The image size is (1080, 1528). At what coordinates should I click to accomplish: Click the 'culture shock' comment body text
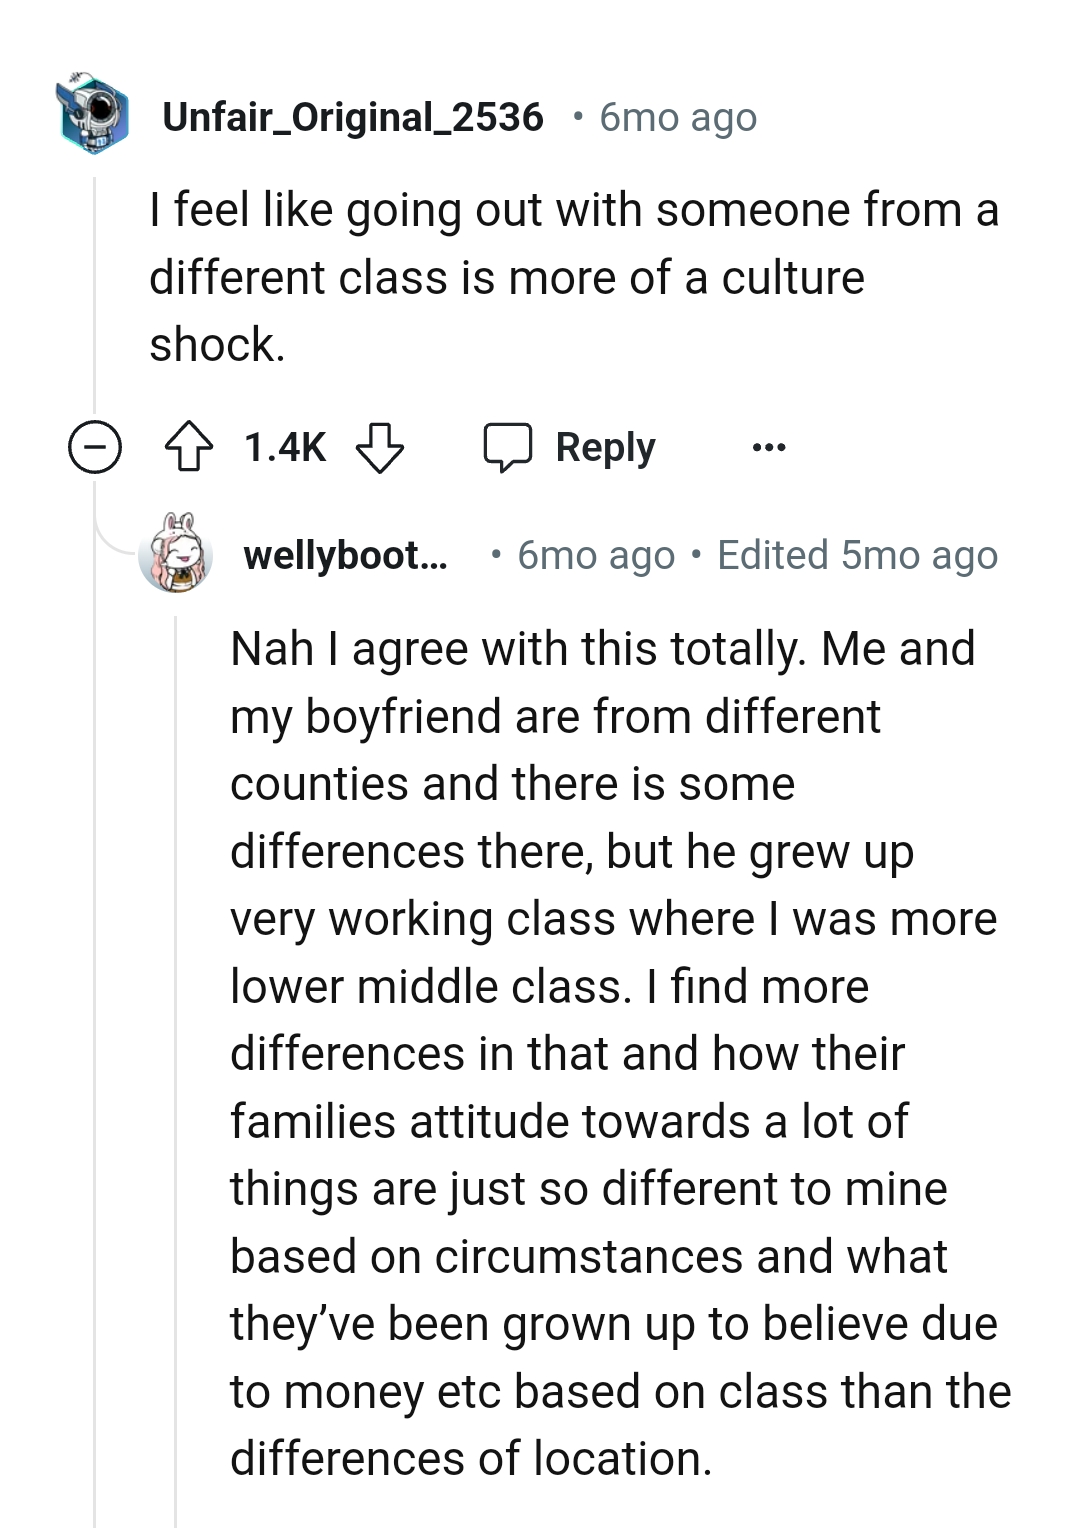point(573,277)
